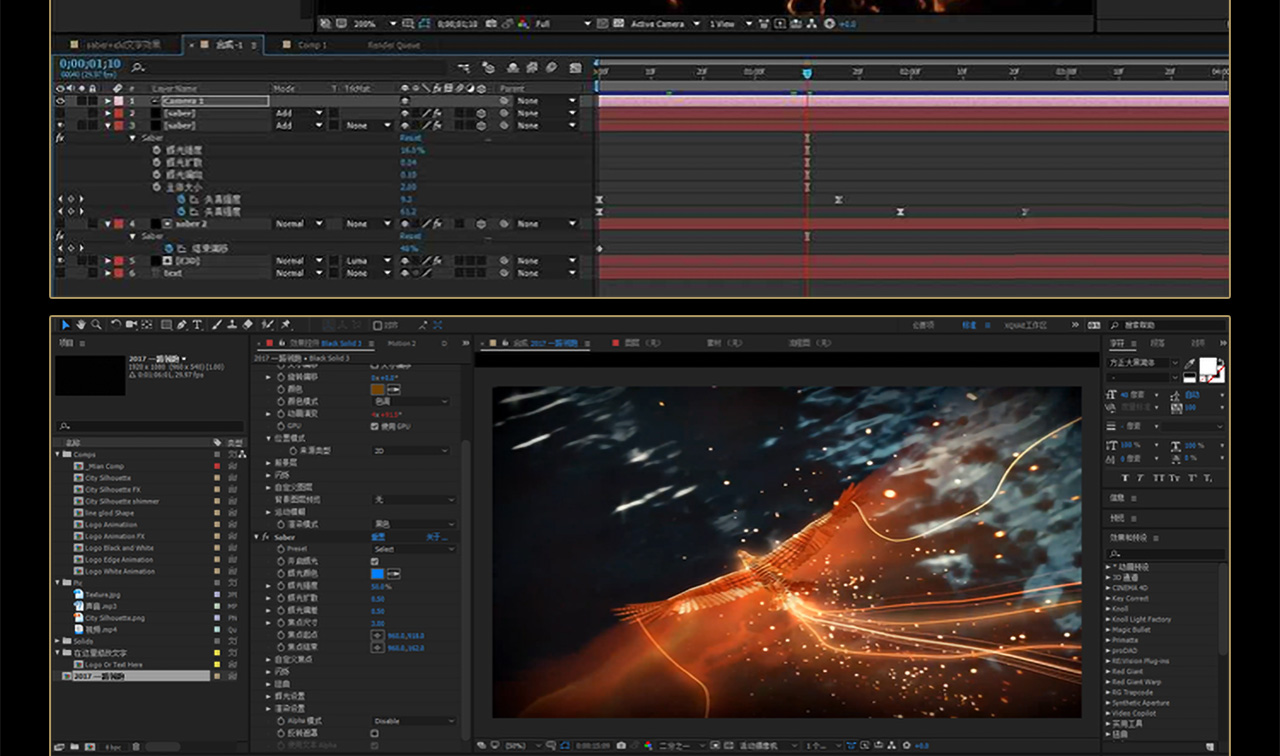Screen dimensions: 1280x756
Task: Select the Zoom magnifier tool
Action: [96, 325]
